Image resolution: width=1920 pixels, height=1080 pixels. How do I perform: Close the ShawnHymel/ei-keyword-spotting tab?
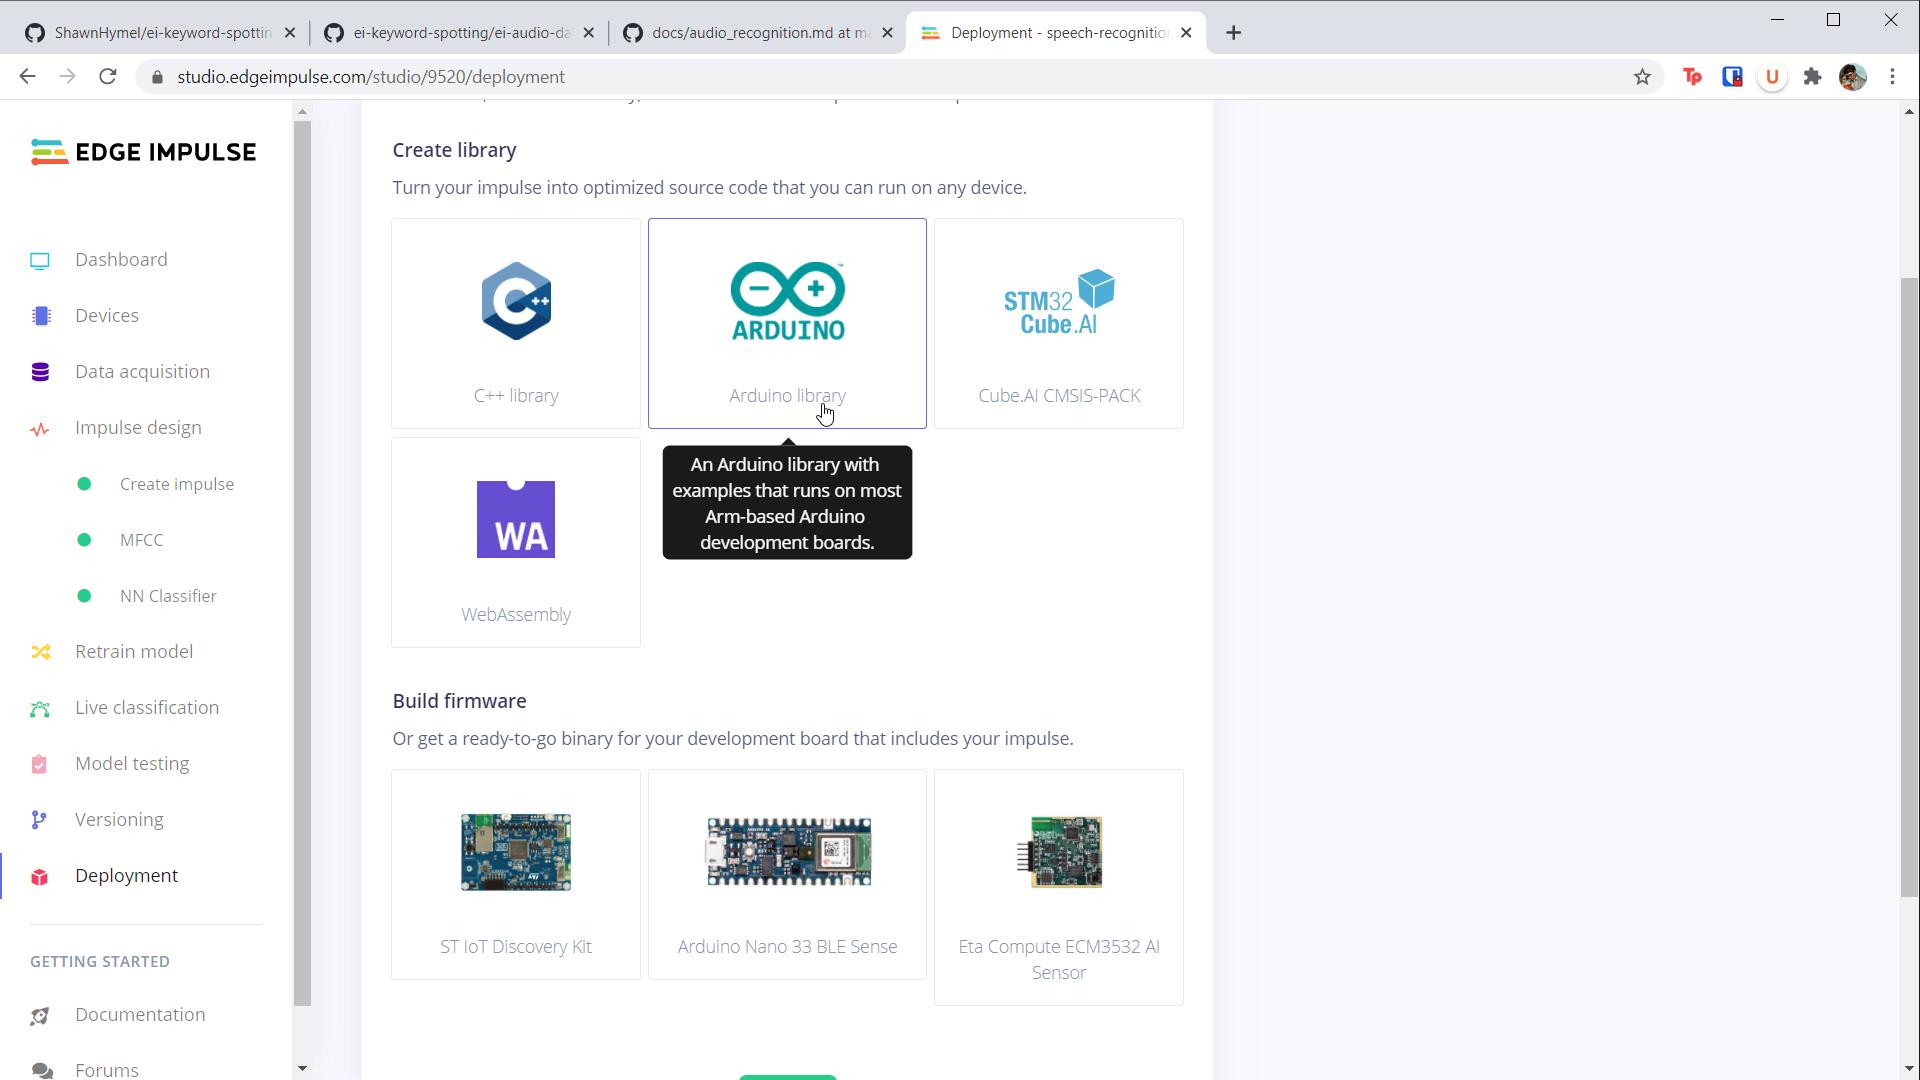(290, 33)
